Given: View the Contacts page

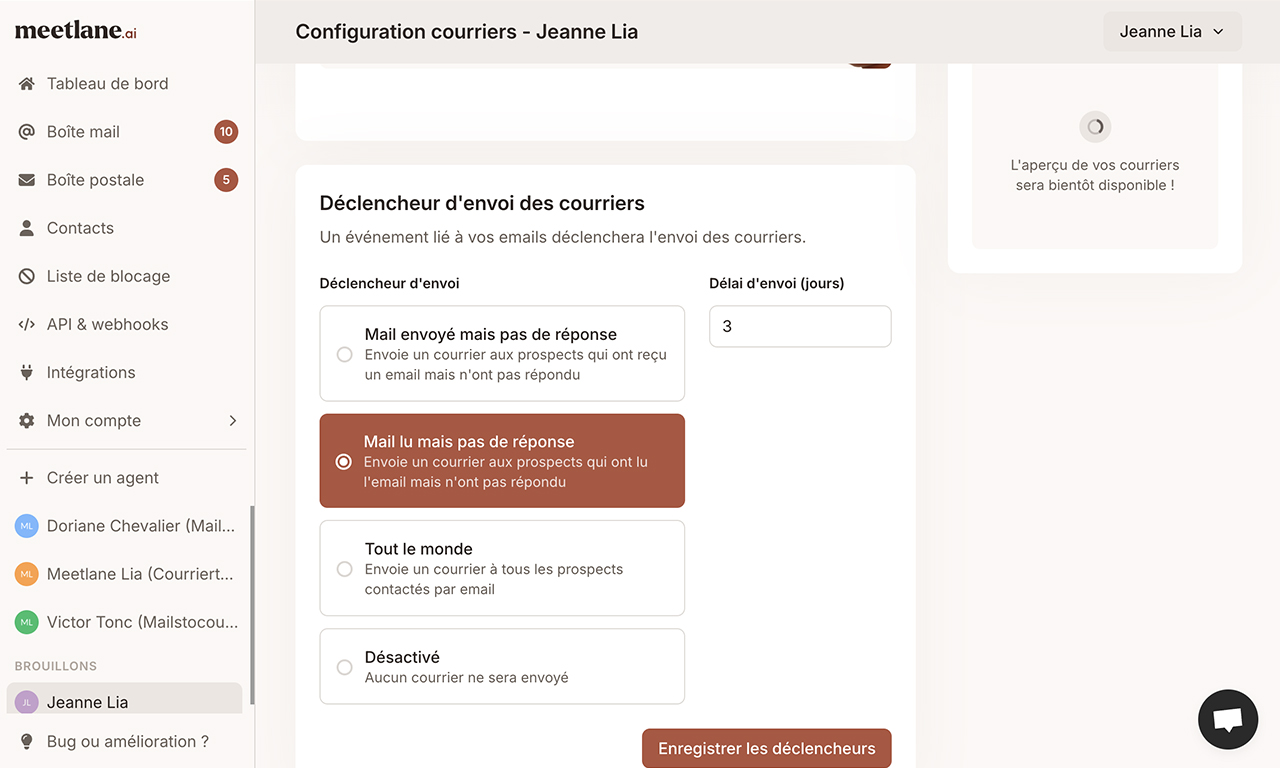Looking at the screenshot, I should click(x=79, y=227).
